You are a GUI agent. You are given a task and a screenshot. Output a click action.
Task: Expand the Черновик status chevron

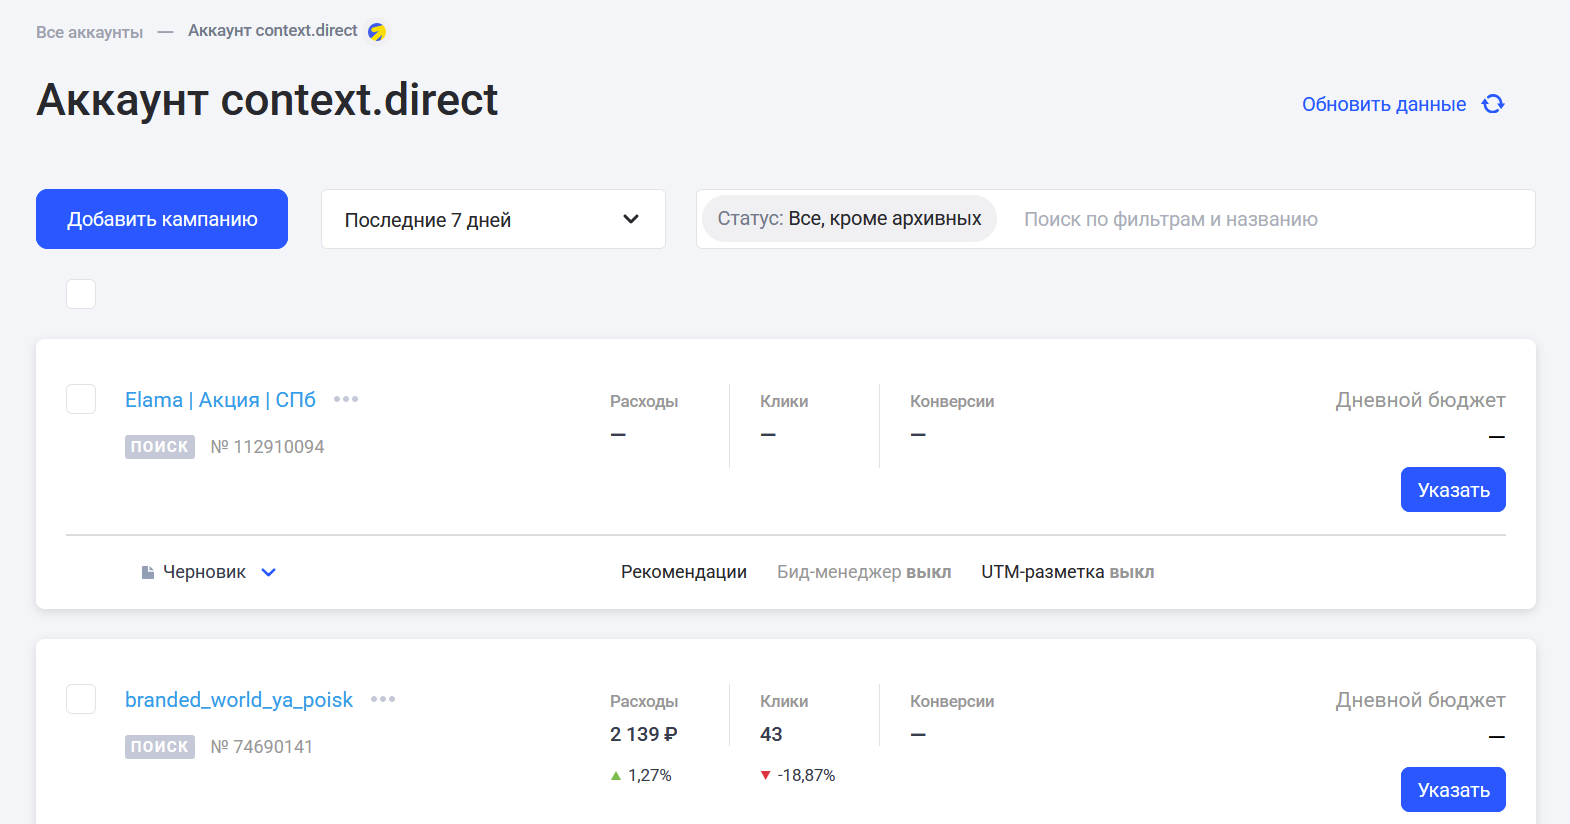coord(268,572)
